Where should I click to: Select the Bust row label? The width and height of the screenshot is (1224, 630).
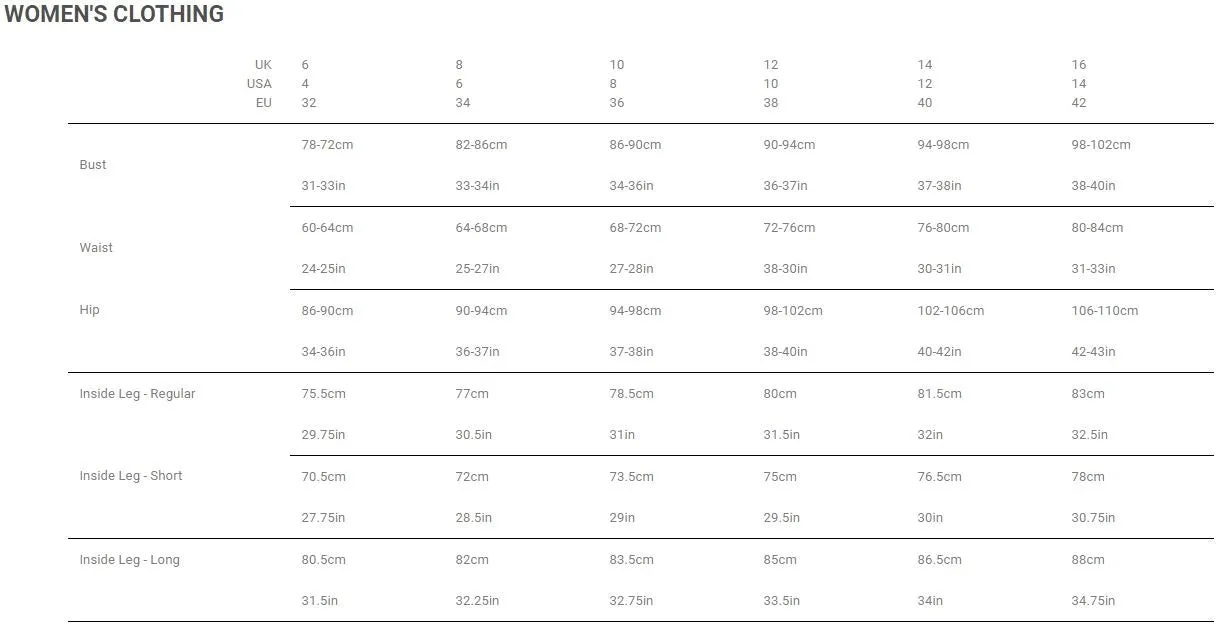pos(93,165)
